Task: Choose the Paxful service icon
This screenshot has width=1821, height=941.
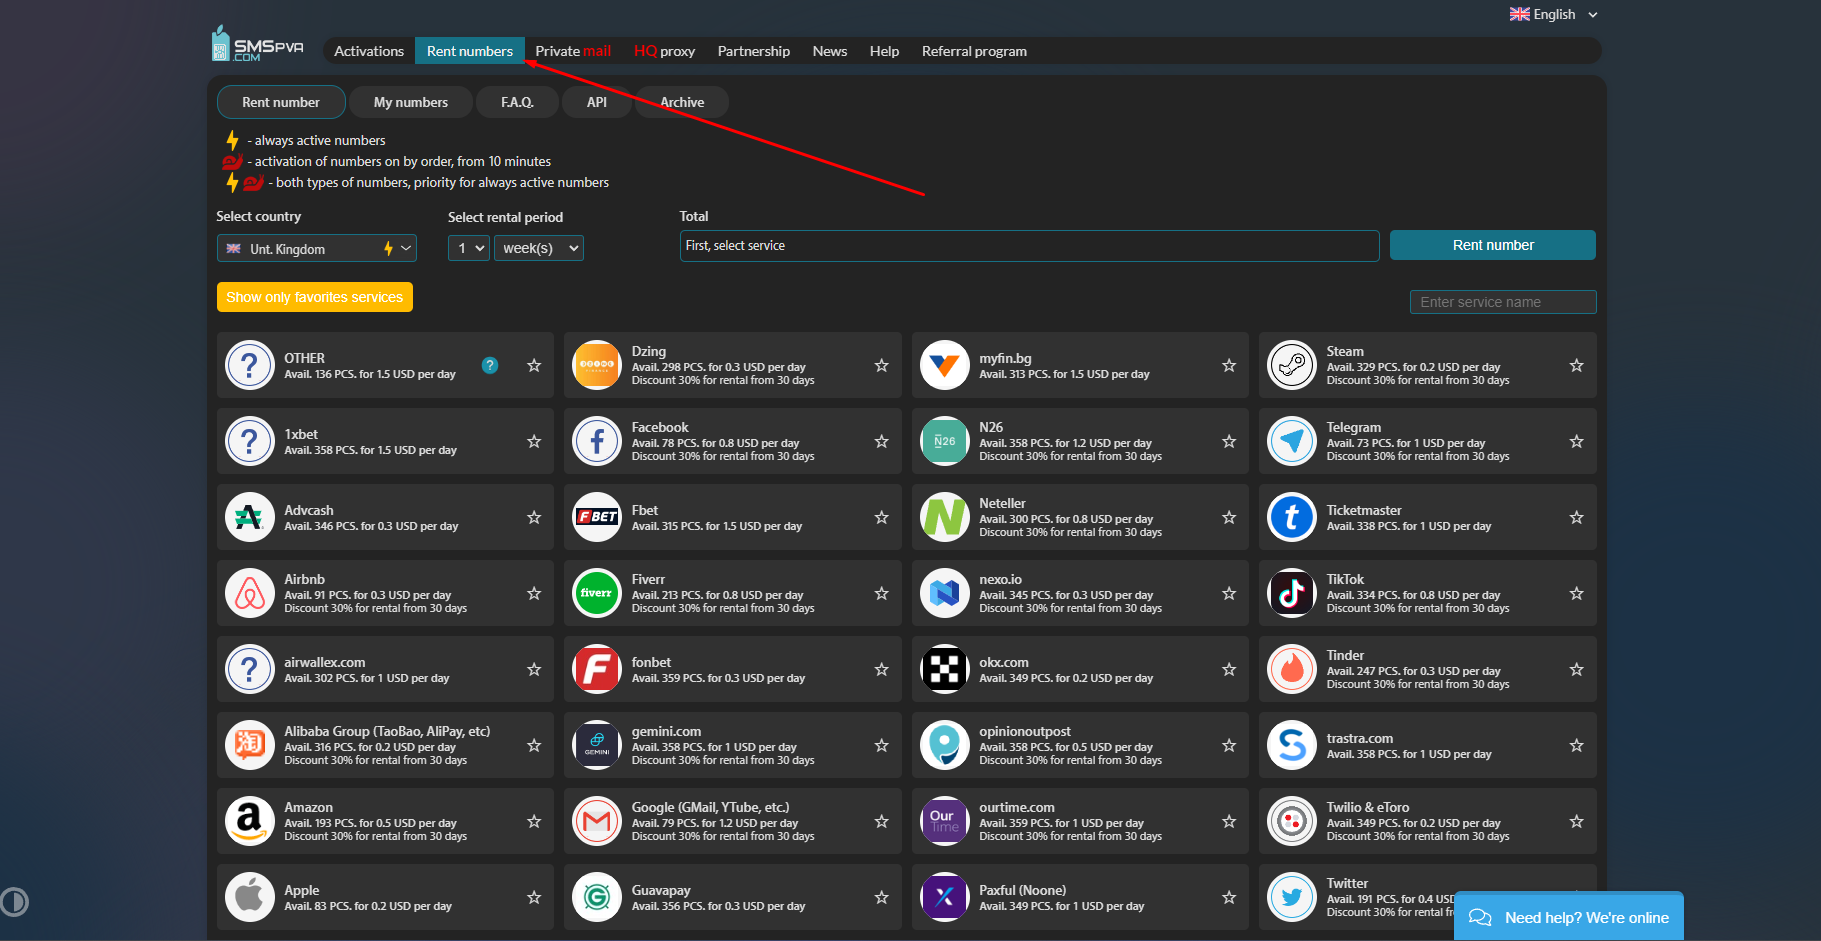Action: (945, 897)
